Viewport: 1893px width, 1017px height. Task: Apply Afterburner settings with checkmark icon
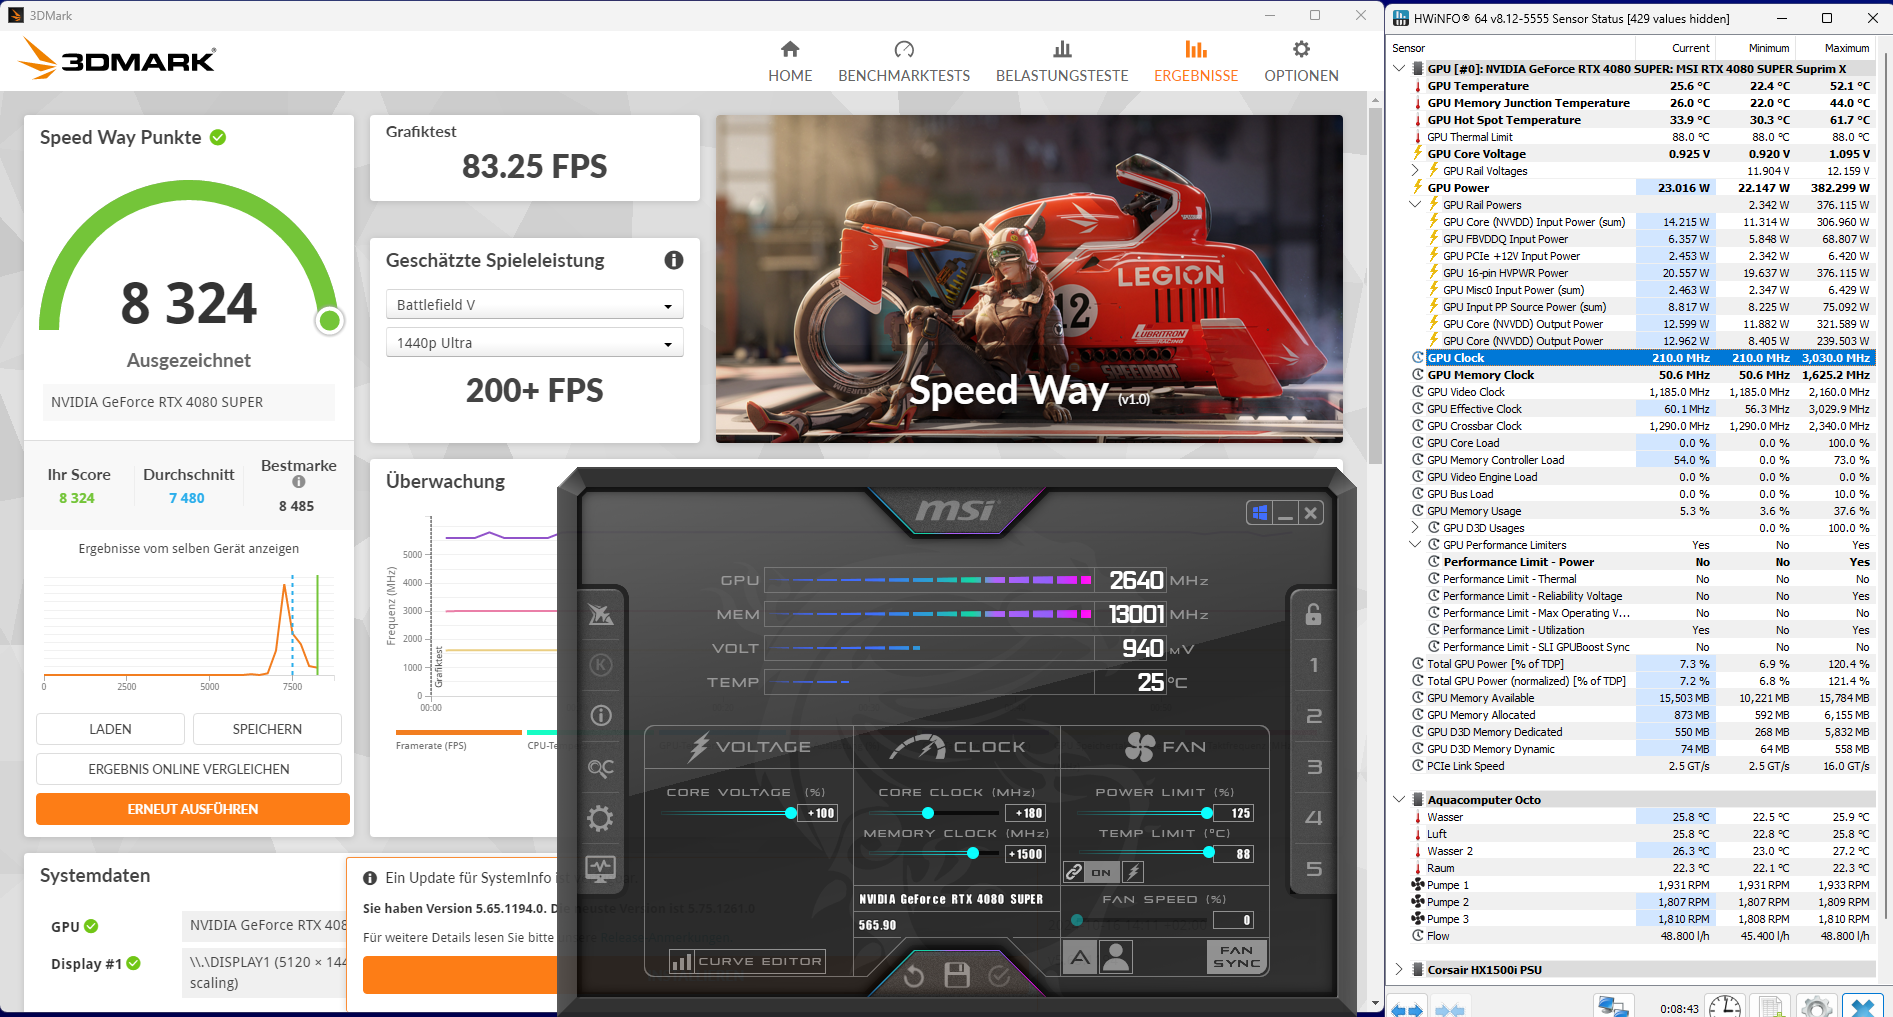pyautogui.click(x=999, y=976)
